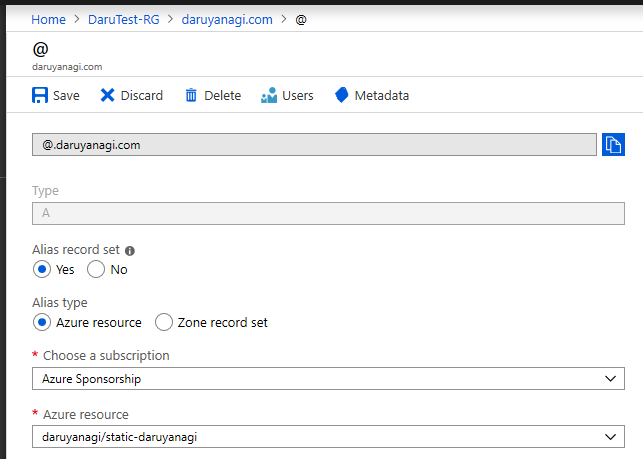Show info tooltip for Alias record set

130,251
